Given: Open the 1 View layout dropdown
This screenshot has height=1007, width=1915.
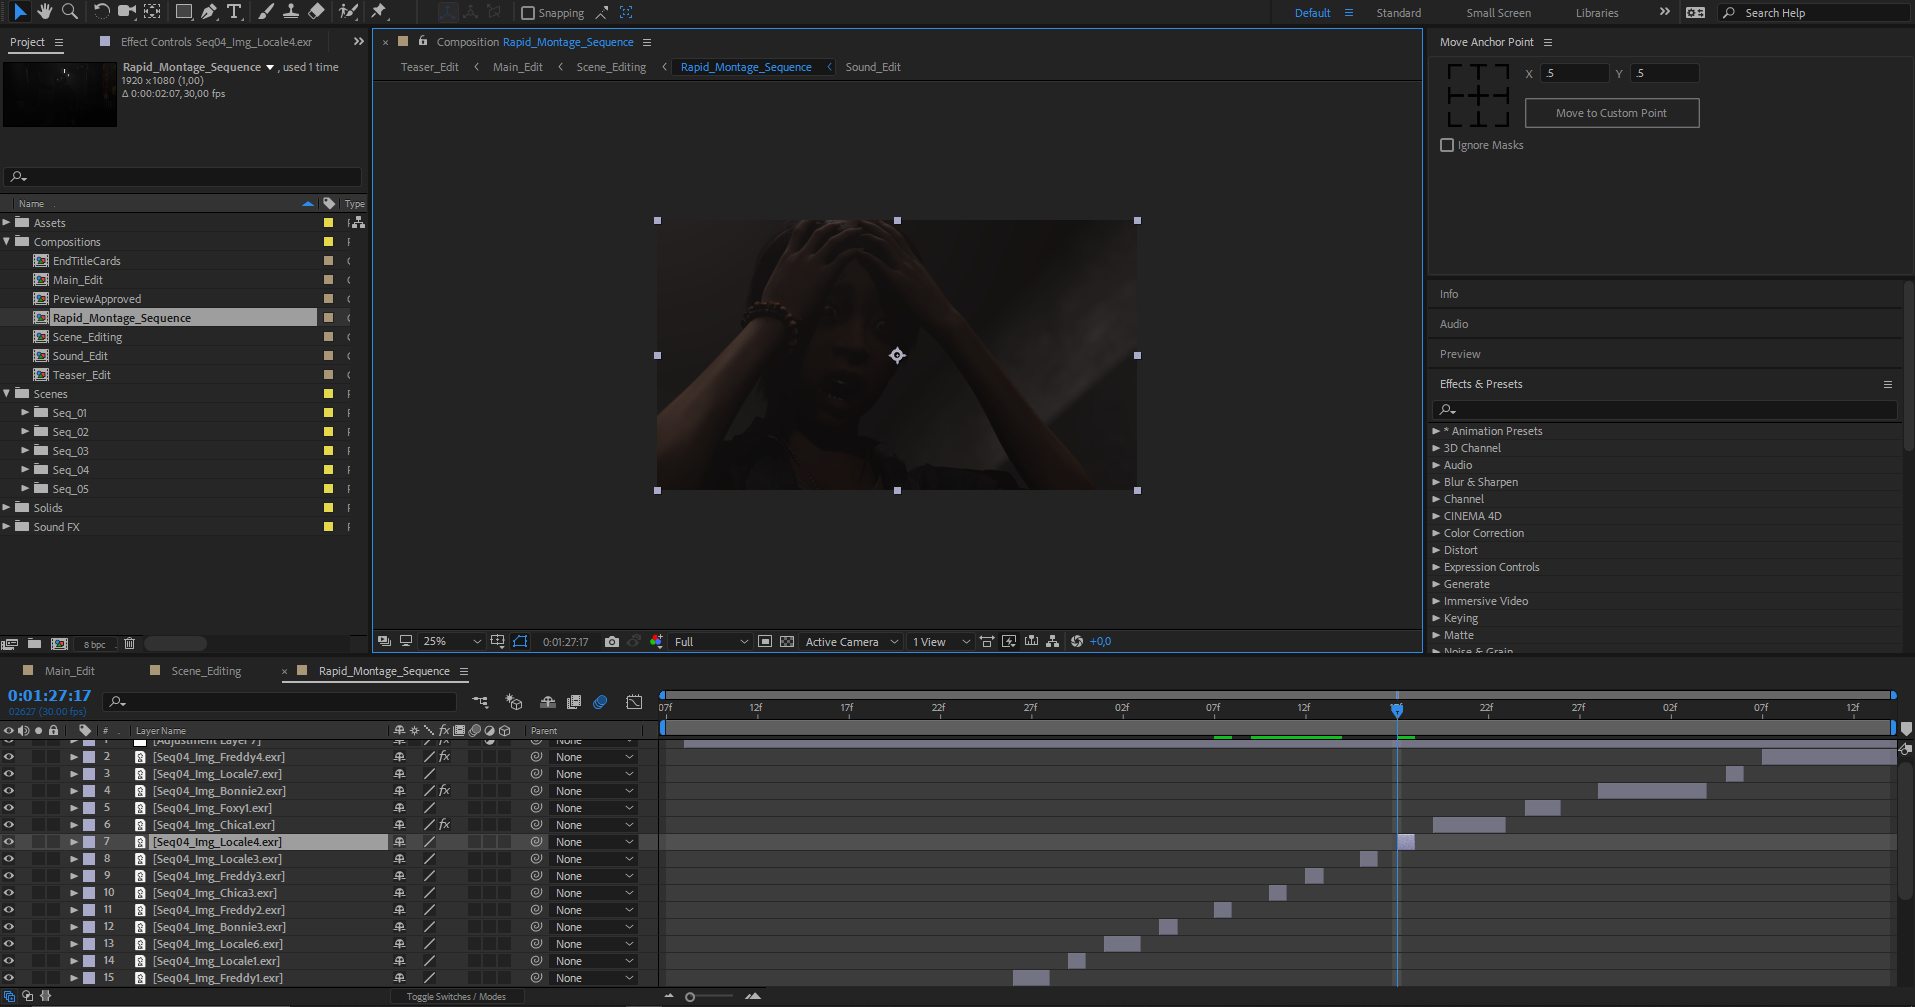Looking at the screenshot, I should coord(941,642).
